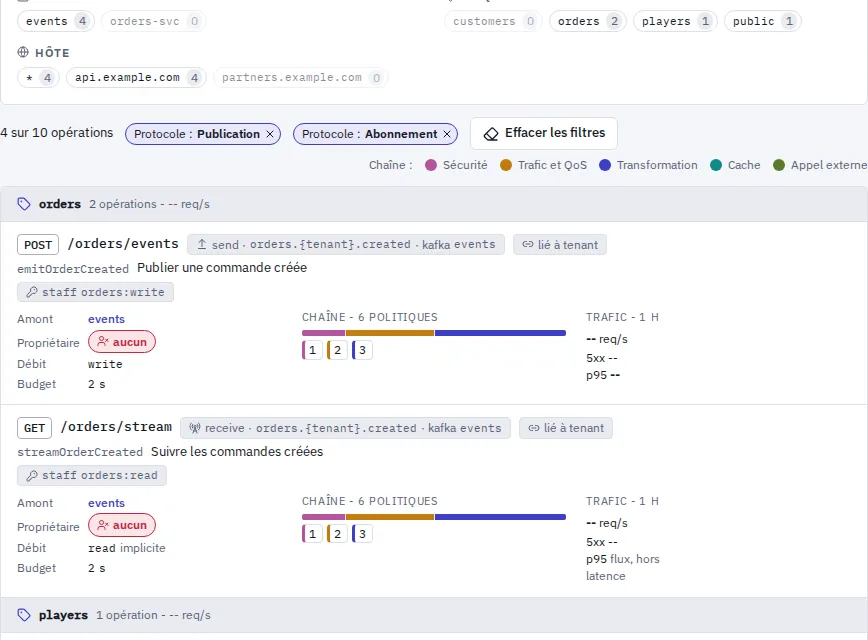Toggle the events 4 filter chip
The height and width of the screenshot is (640, 868).
56,21
